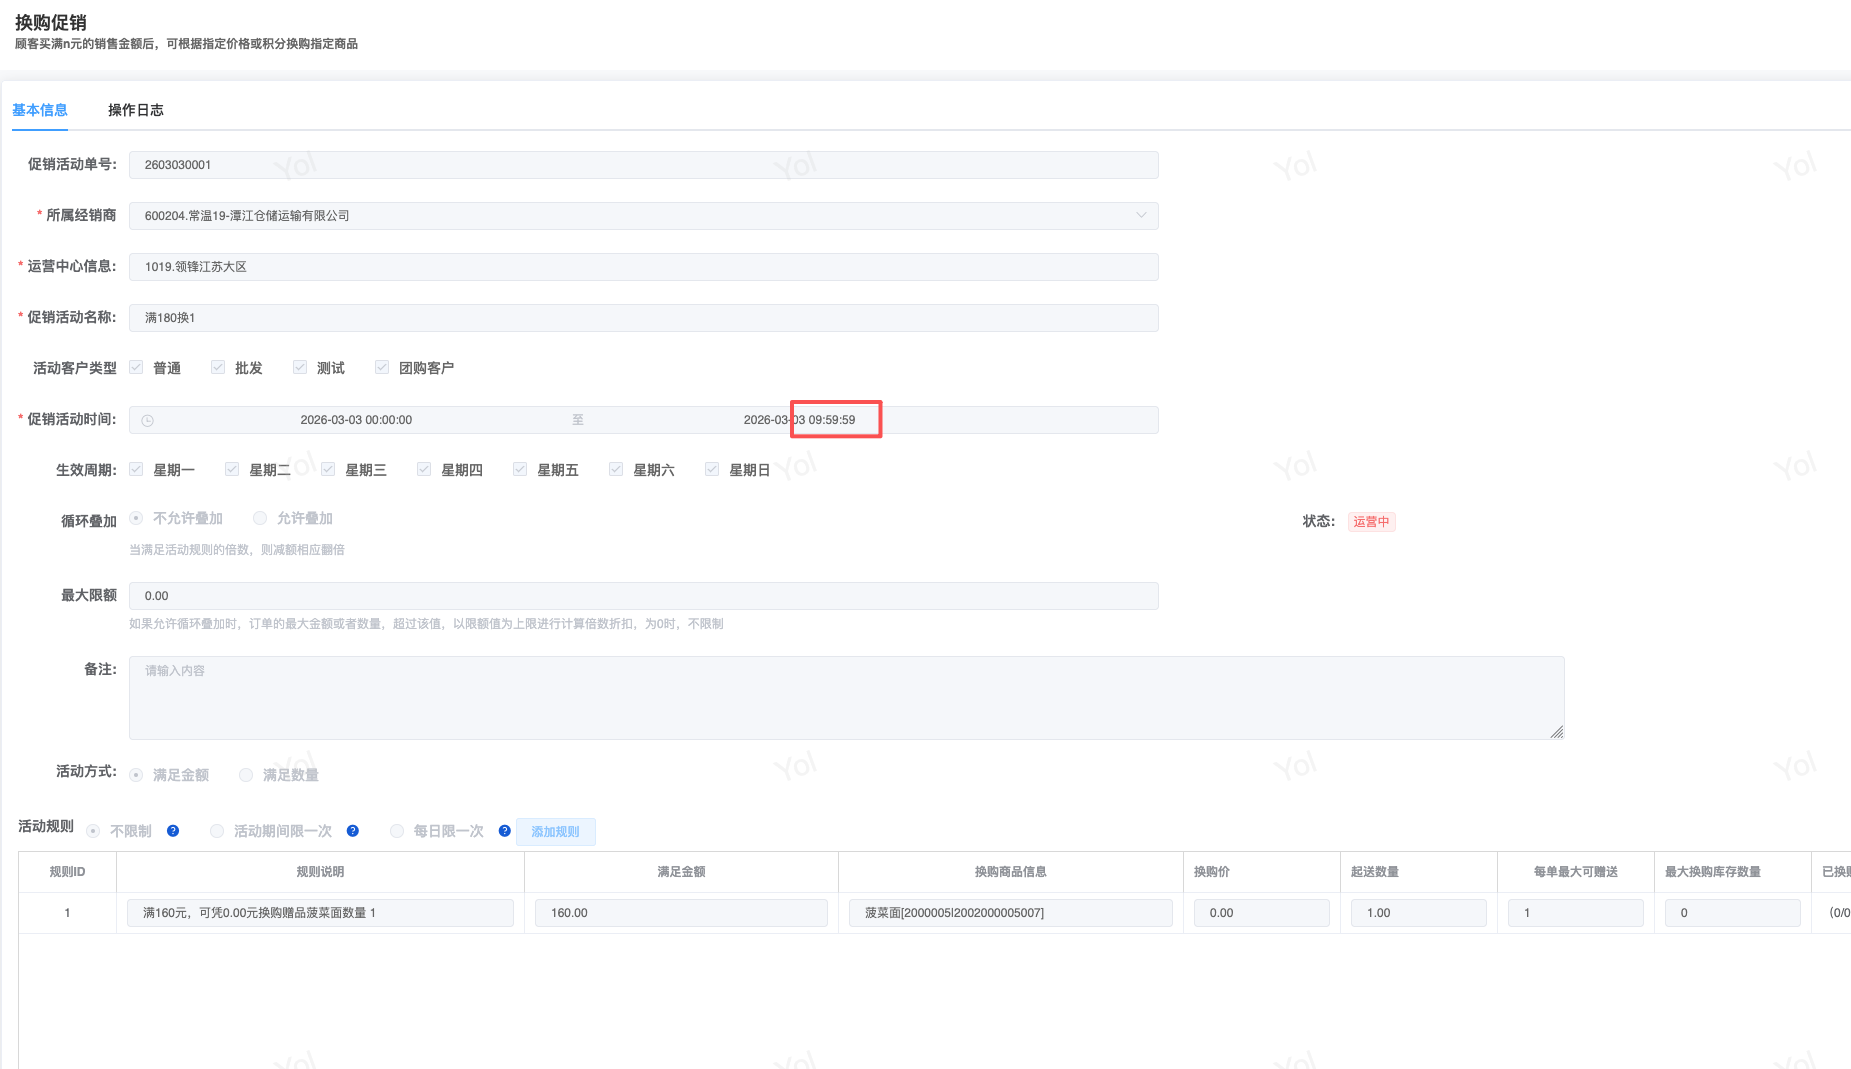The width and height of the screenshot is (1851, 1069).
Task: Click the 规则说明 column header
Action: click(x=320, y=872)
